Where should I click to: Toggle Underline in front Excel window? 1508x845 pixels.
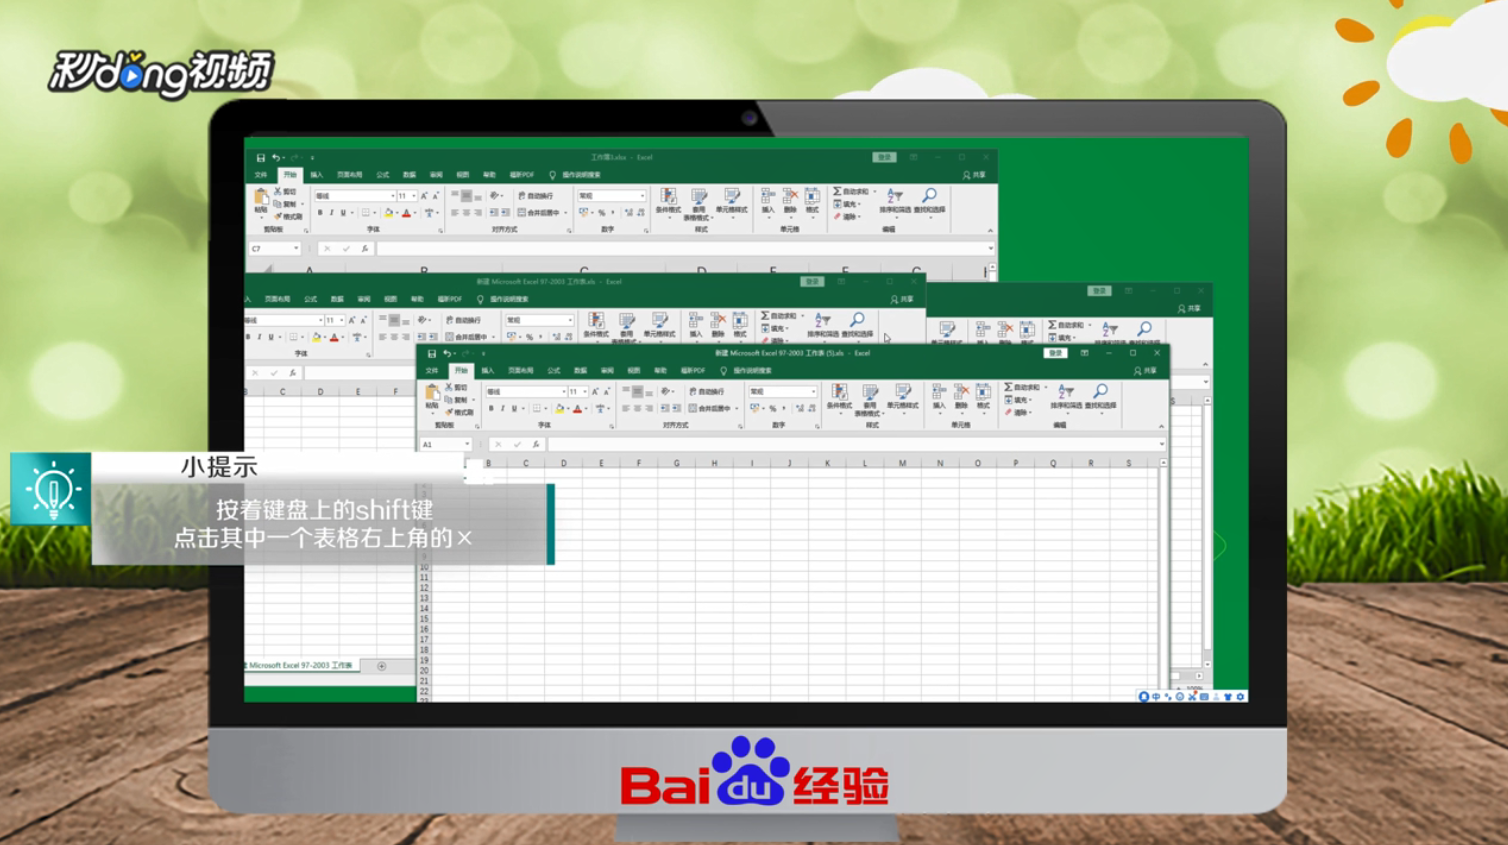pyautogui.click(x=515, y=408)
